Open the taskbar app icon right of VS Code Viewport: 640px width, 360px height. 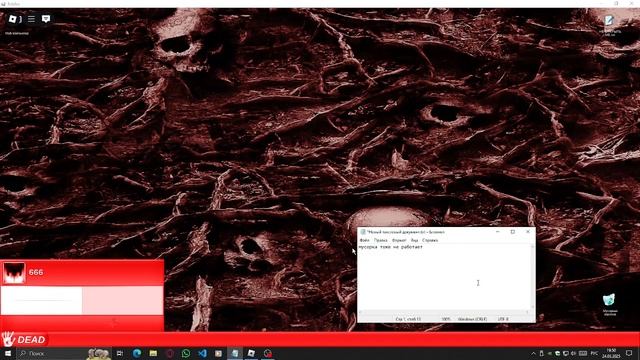218,353
